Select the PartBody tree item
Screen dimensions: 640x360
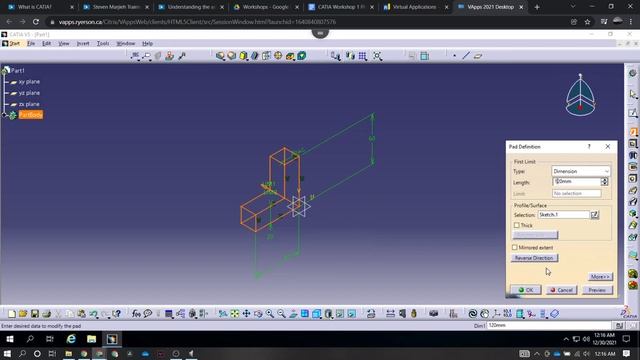(31, 115)
